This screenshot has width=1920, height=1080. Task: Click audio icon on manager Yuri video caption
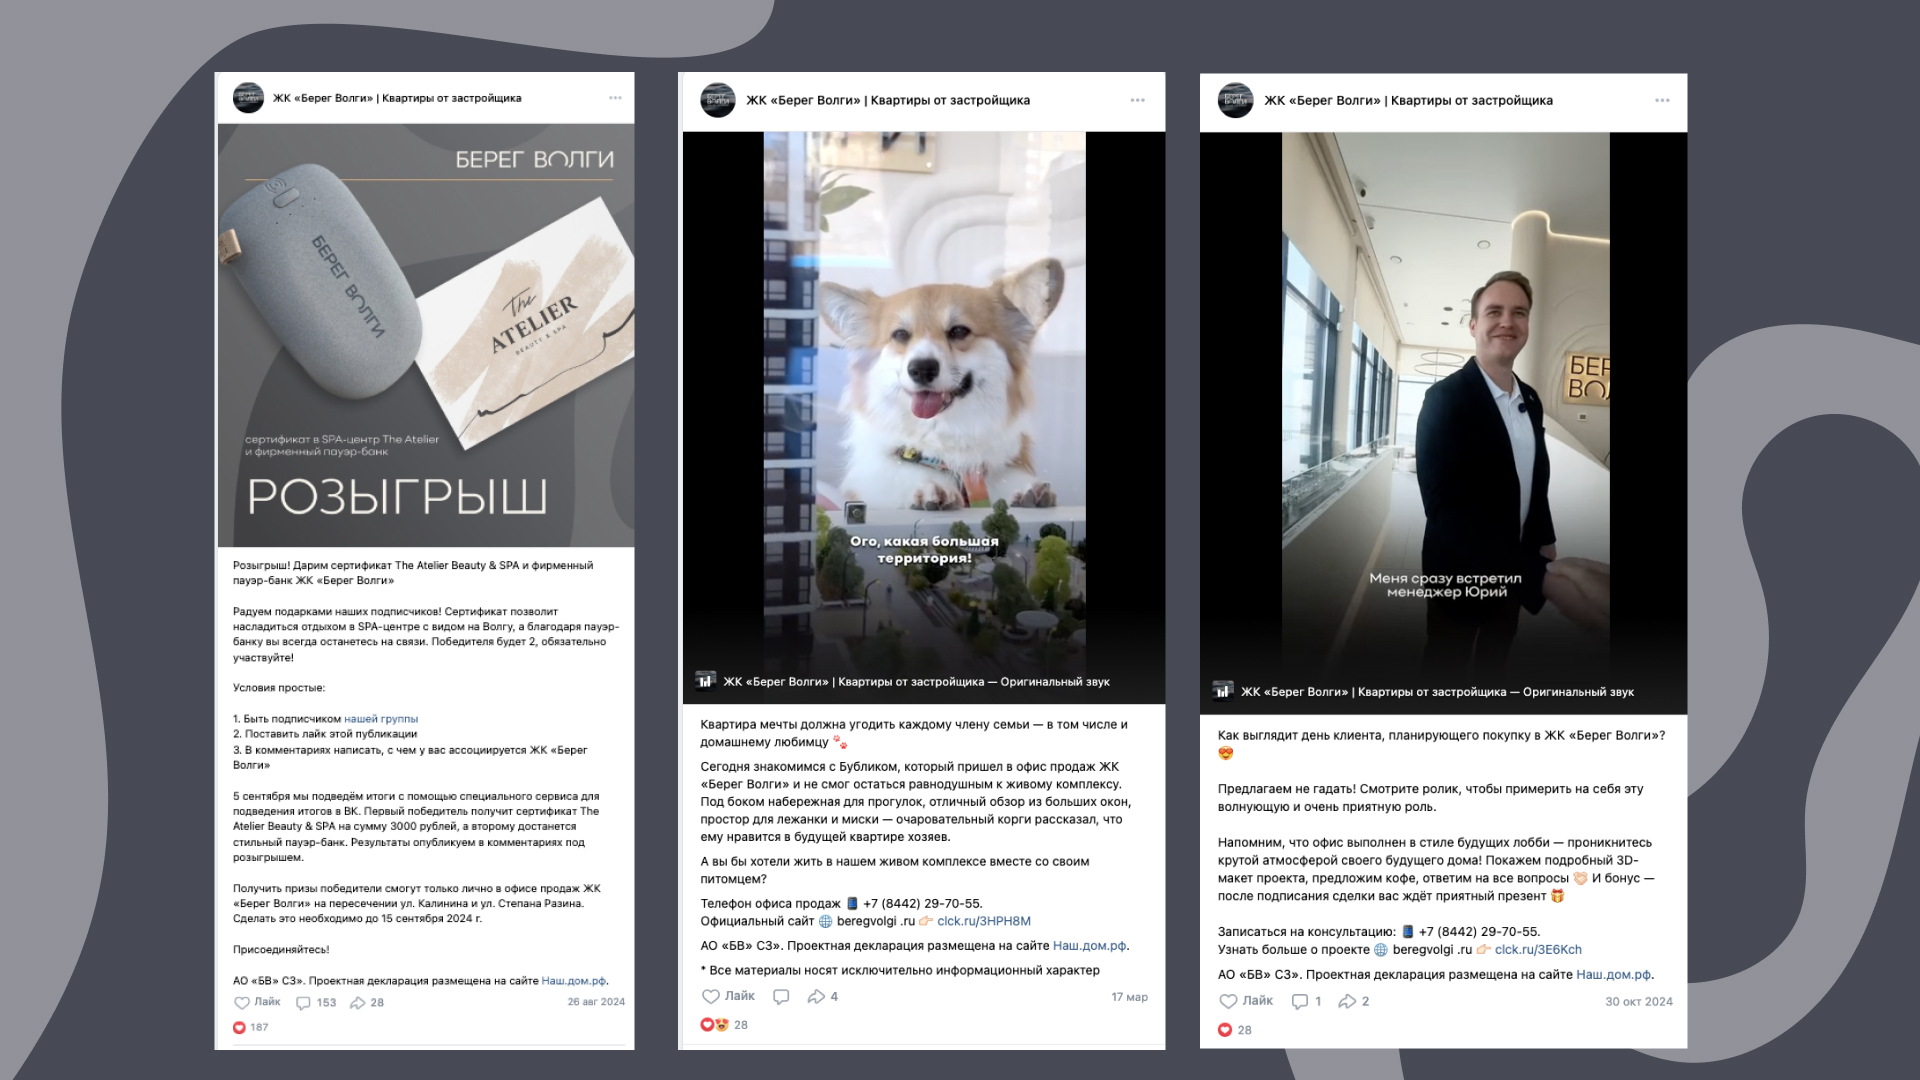tap(1223, 690)
